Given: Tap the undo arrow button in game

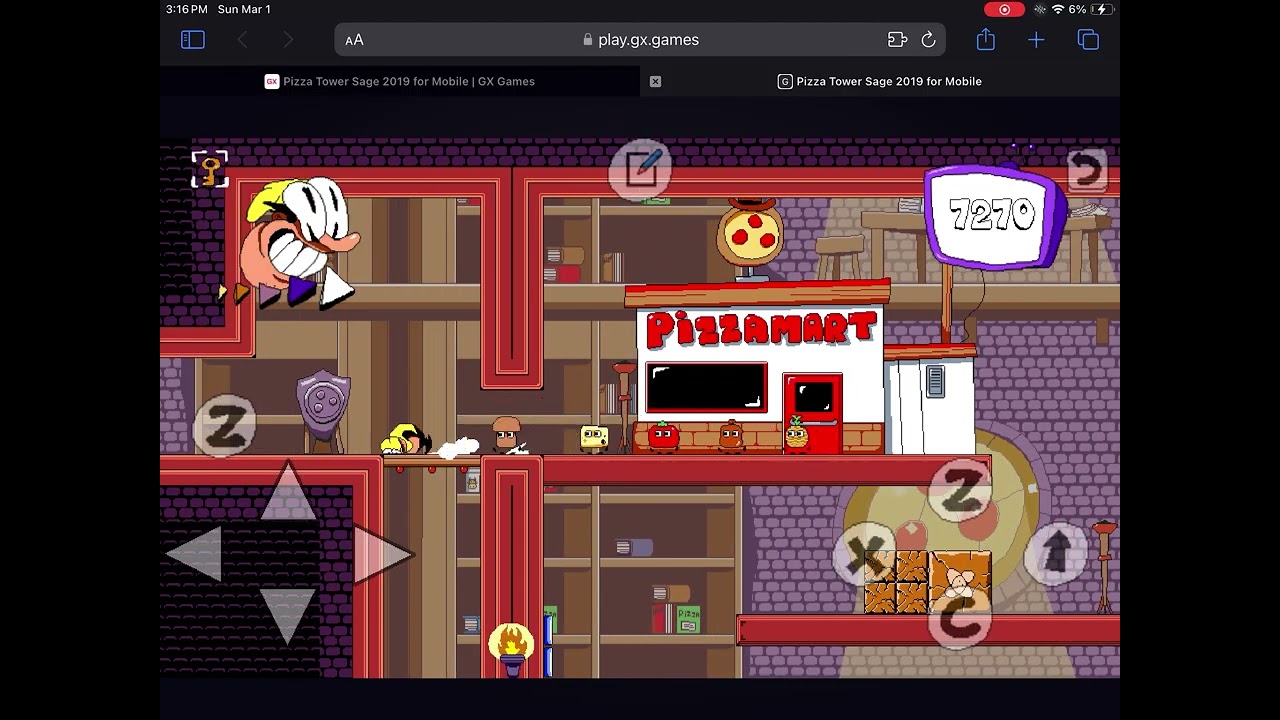Looking at the screenshot, I should (1087, 170).
